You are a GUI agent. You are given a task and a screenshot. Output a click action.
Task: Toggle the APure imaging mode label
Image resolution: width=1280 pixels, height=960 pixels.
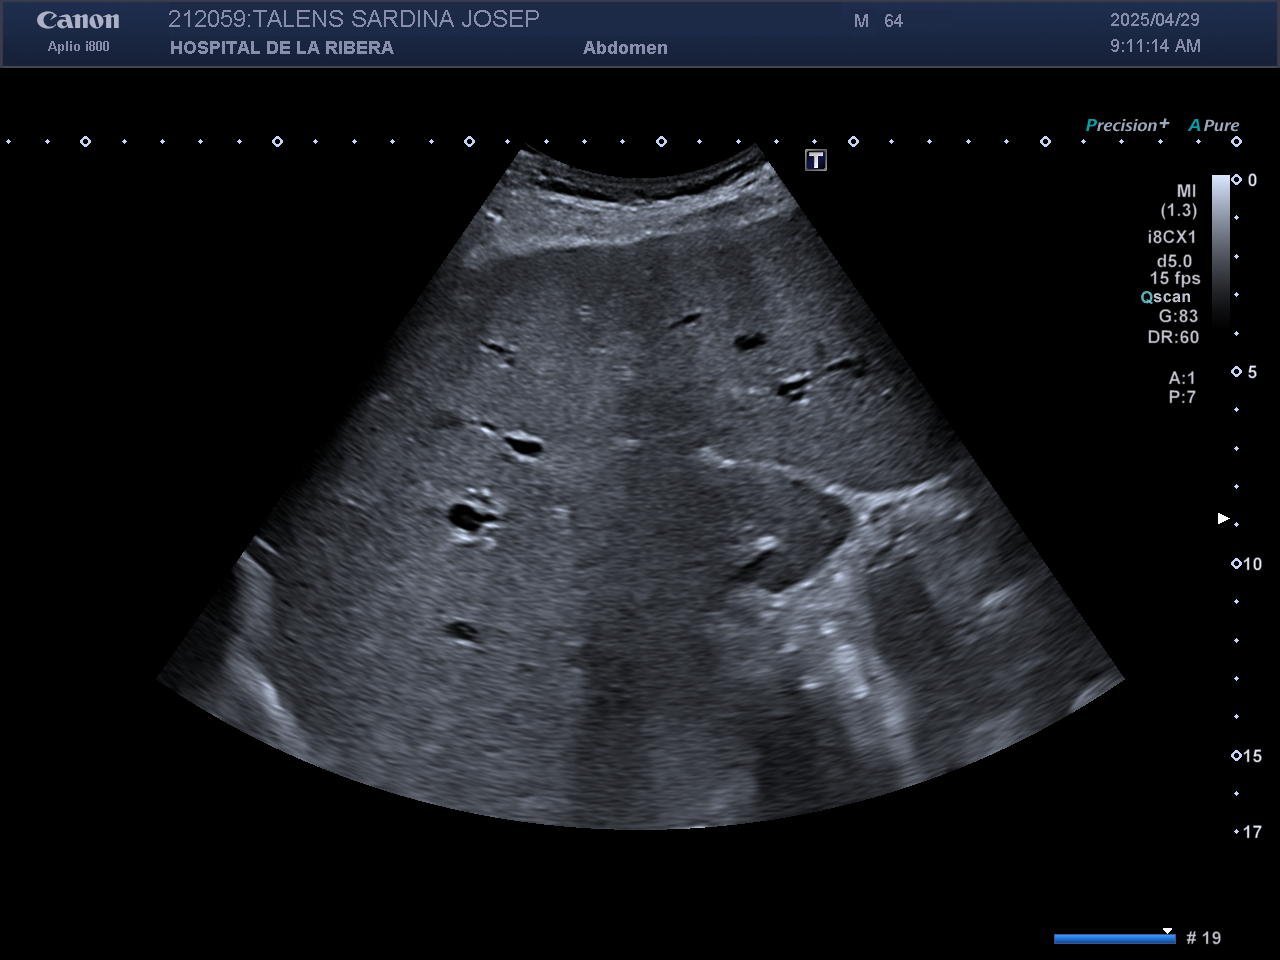pos(1213,125)
